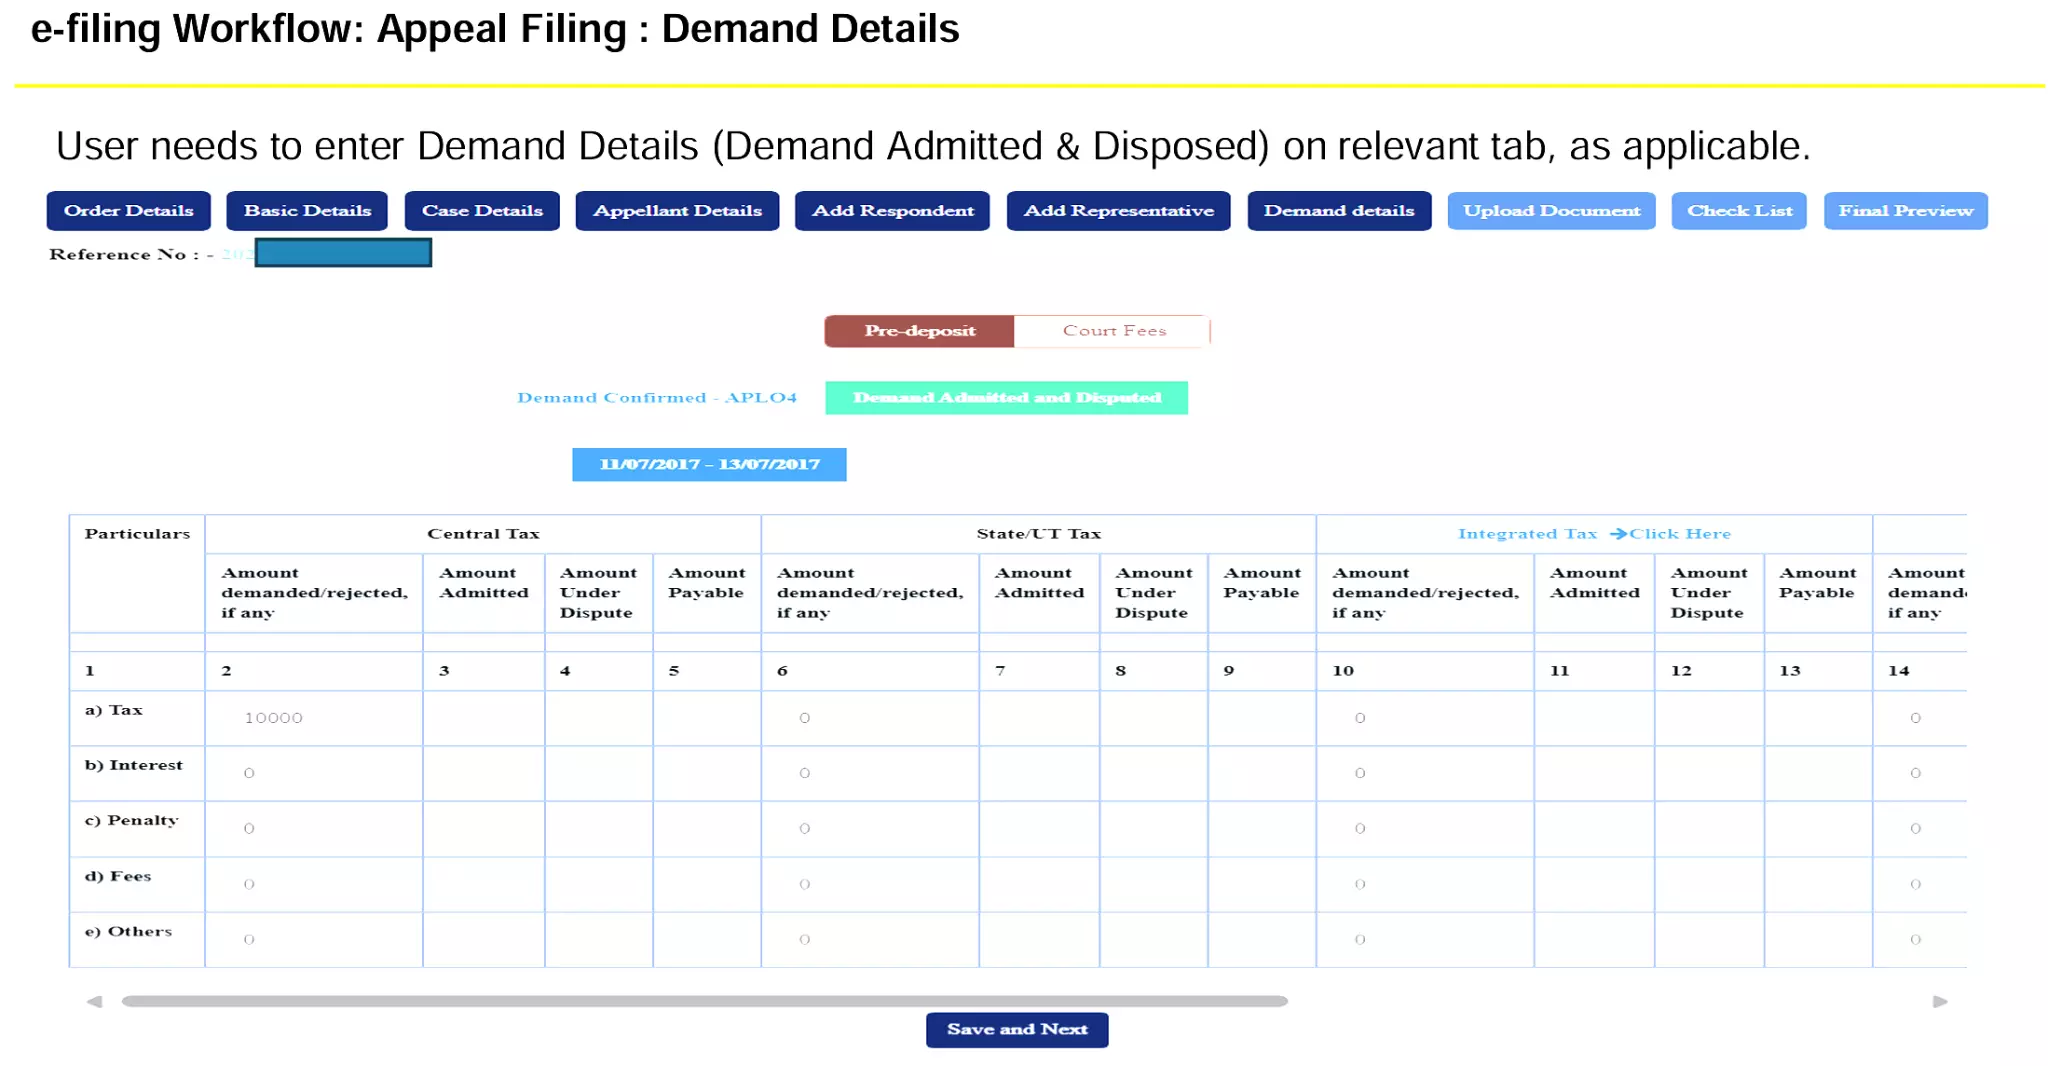Open the Order Details tab
This screenshot has height=1066, width=2048.
point(128,211)
